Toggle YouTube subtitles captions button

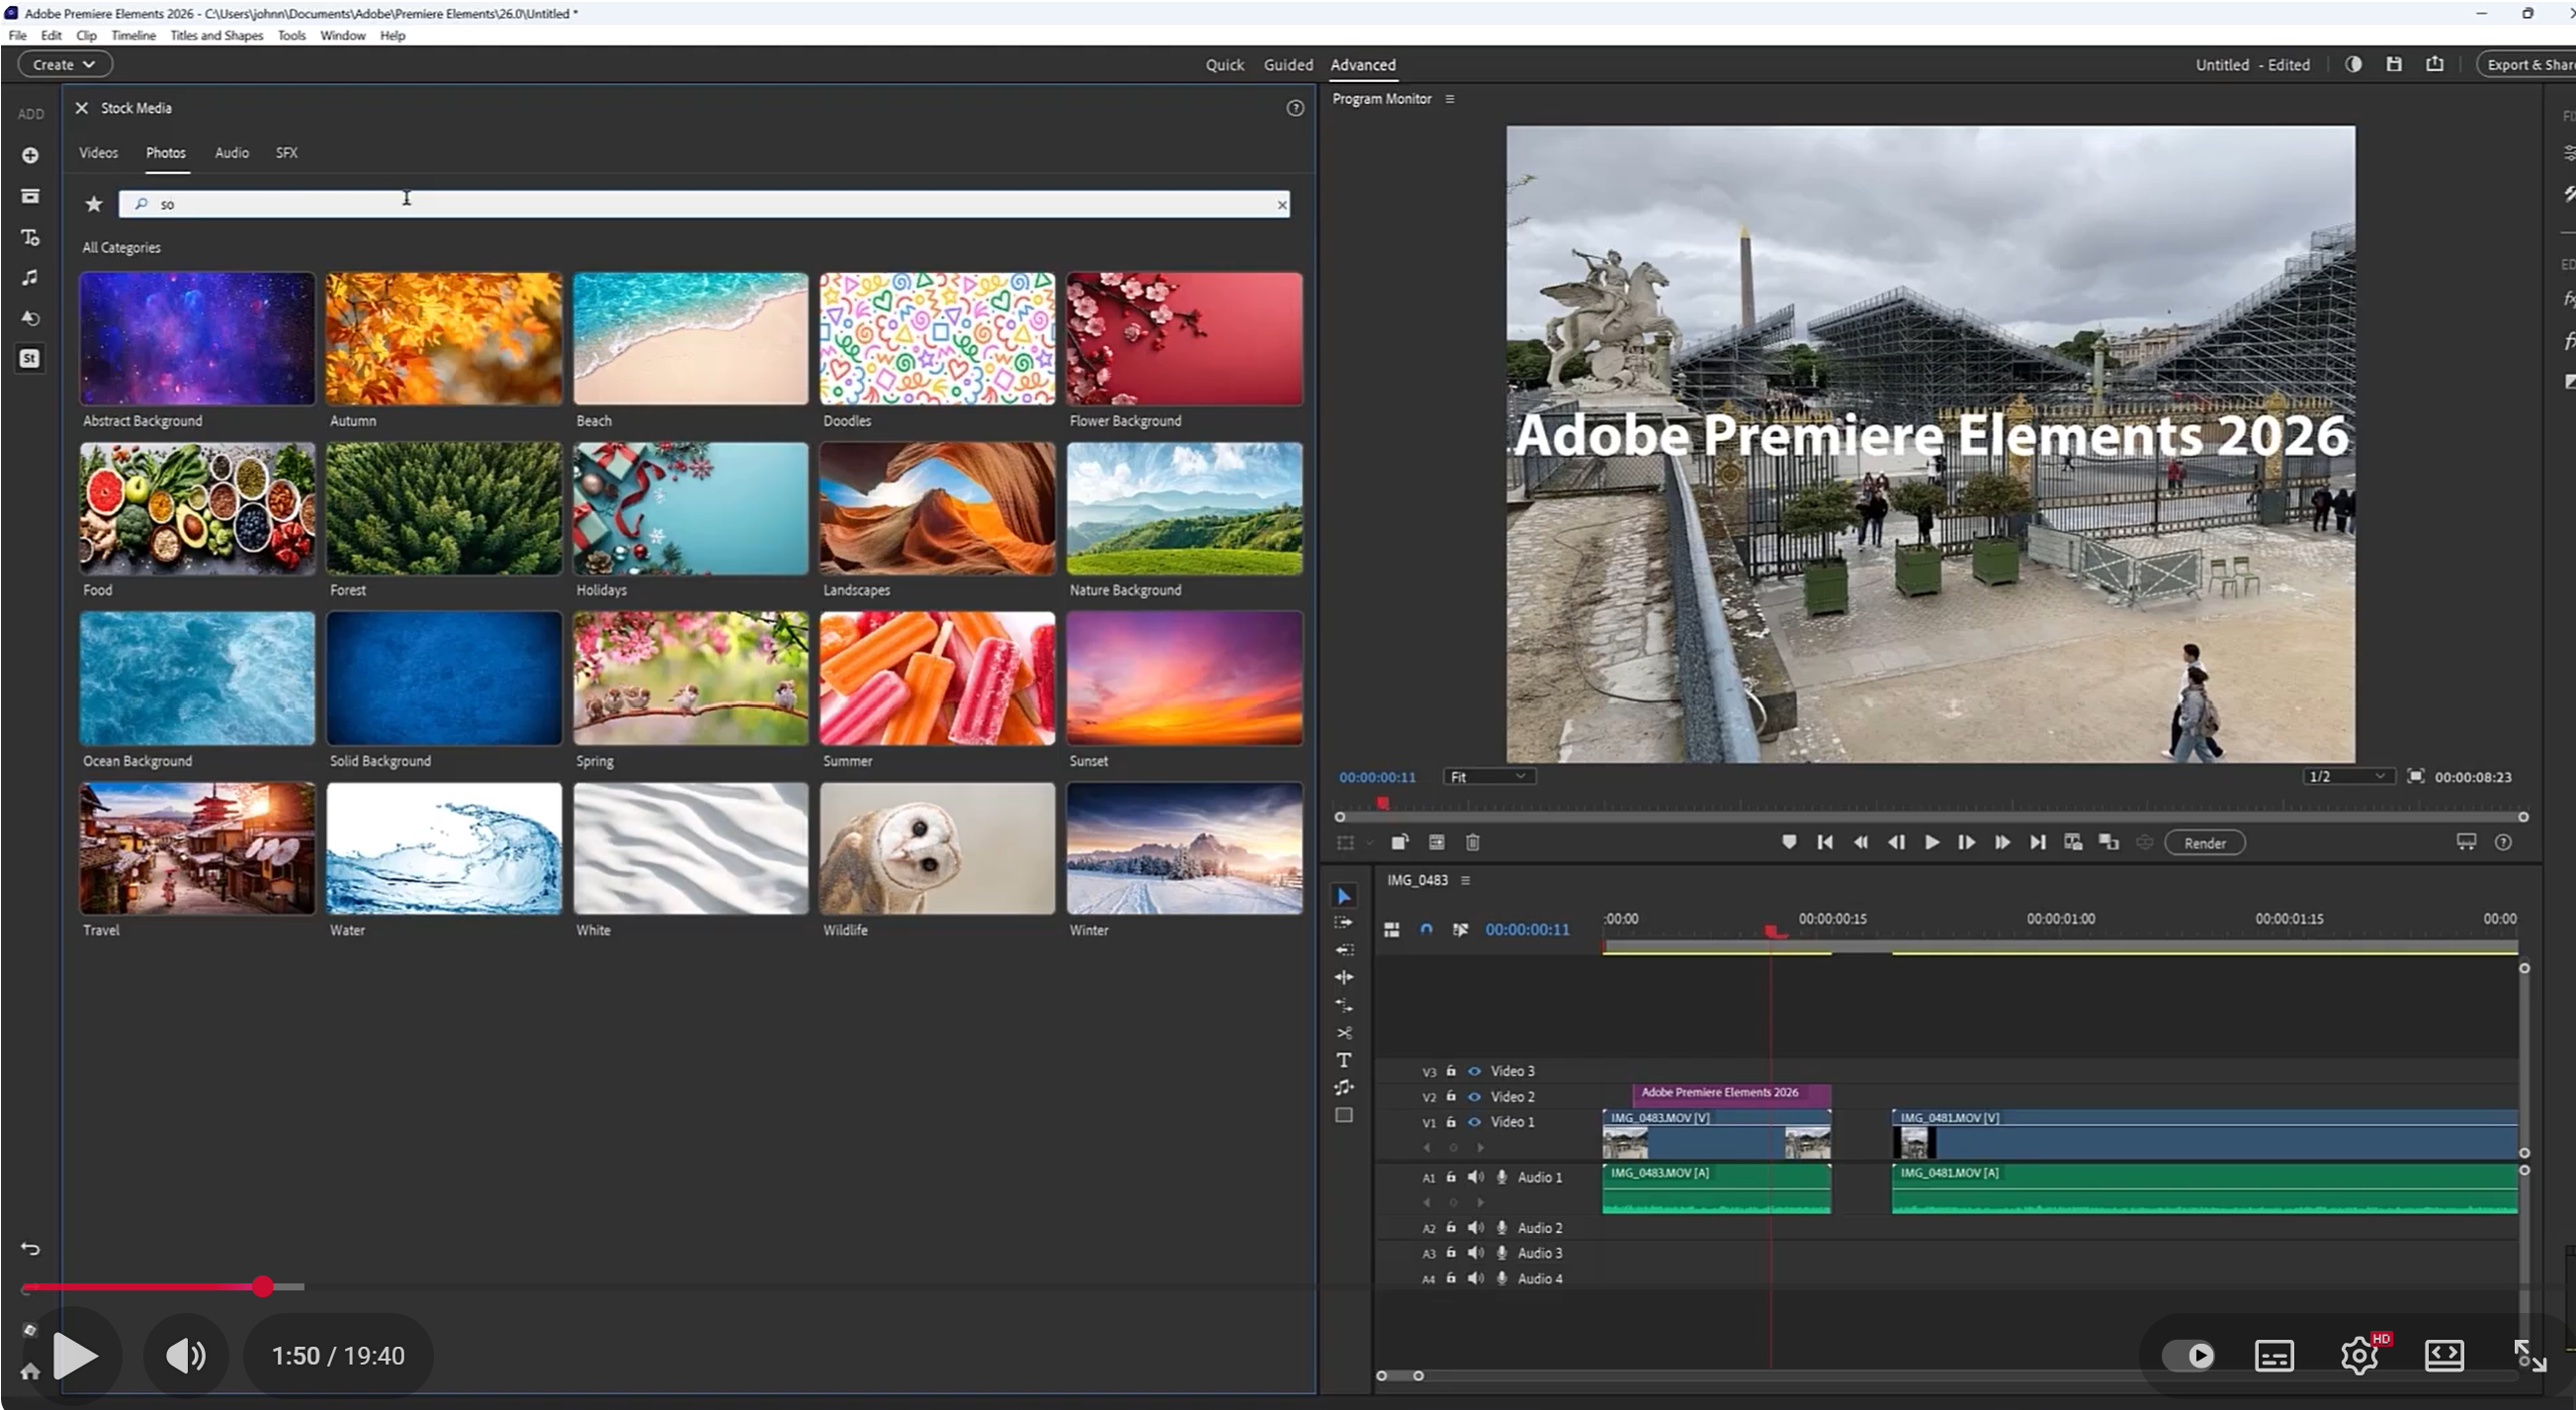click(x=2274, y=1355)
